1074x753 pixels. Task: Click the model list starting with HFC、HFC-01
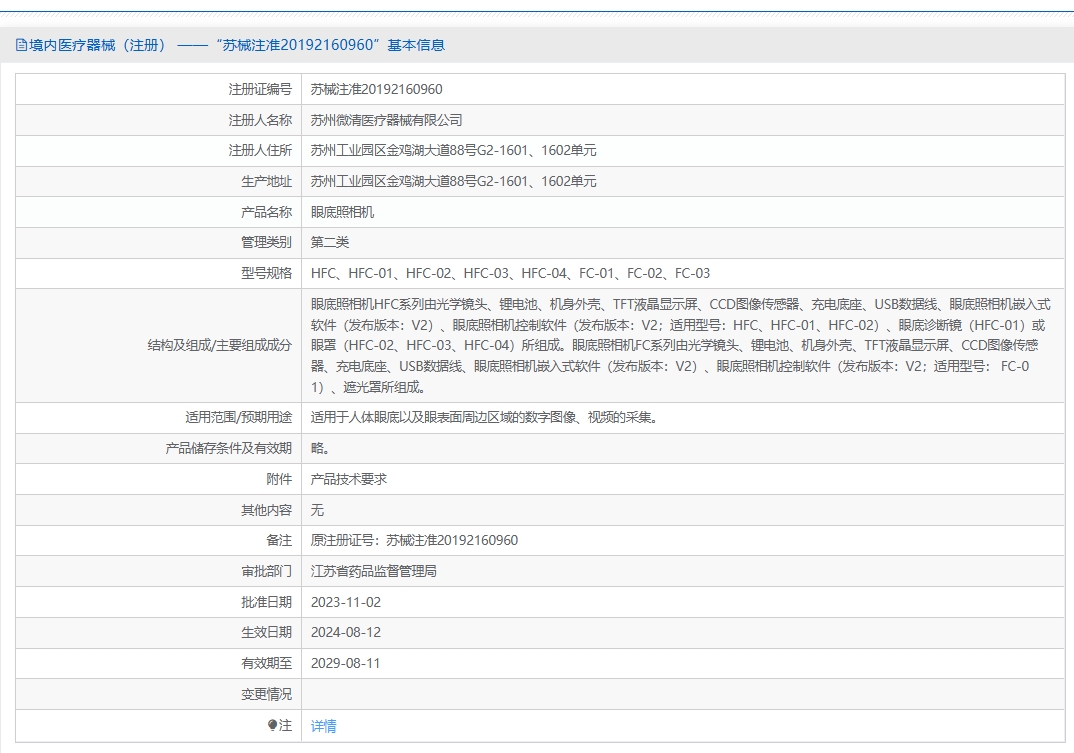pos(510,273)
